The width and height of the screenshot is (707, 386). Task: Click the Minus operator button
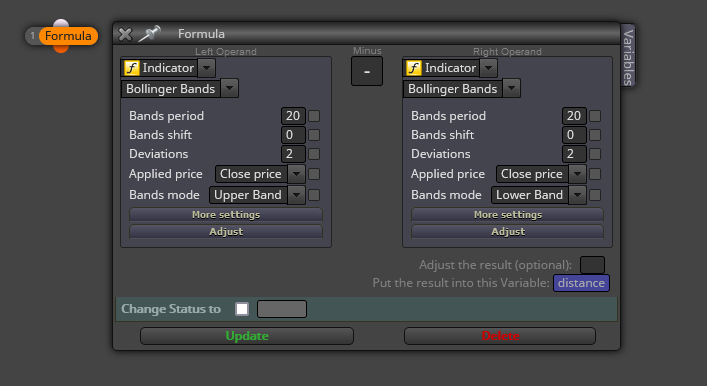(367, 71)
